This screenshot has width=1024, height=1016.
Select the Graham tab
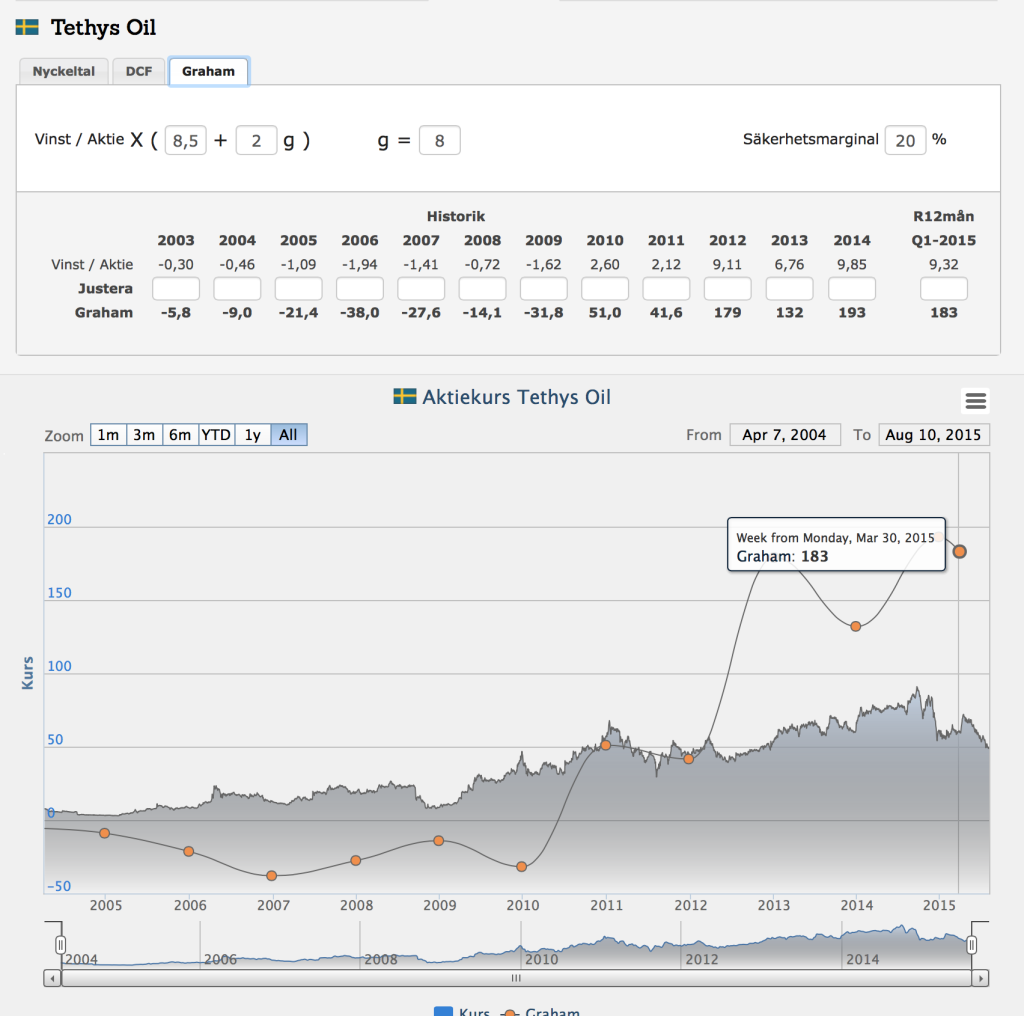pyautogui.click(x=208, y=71)
